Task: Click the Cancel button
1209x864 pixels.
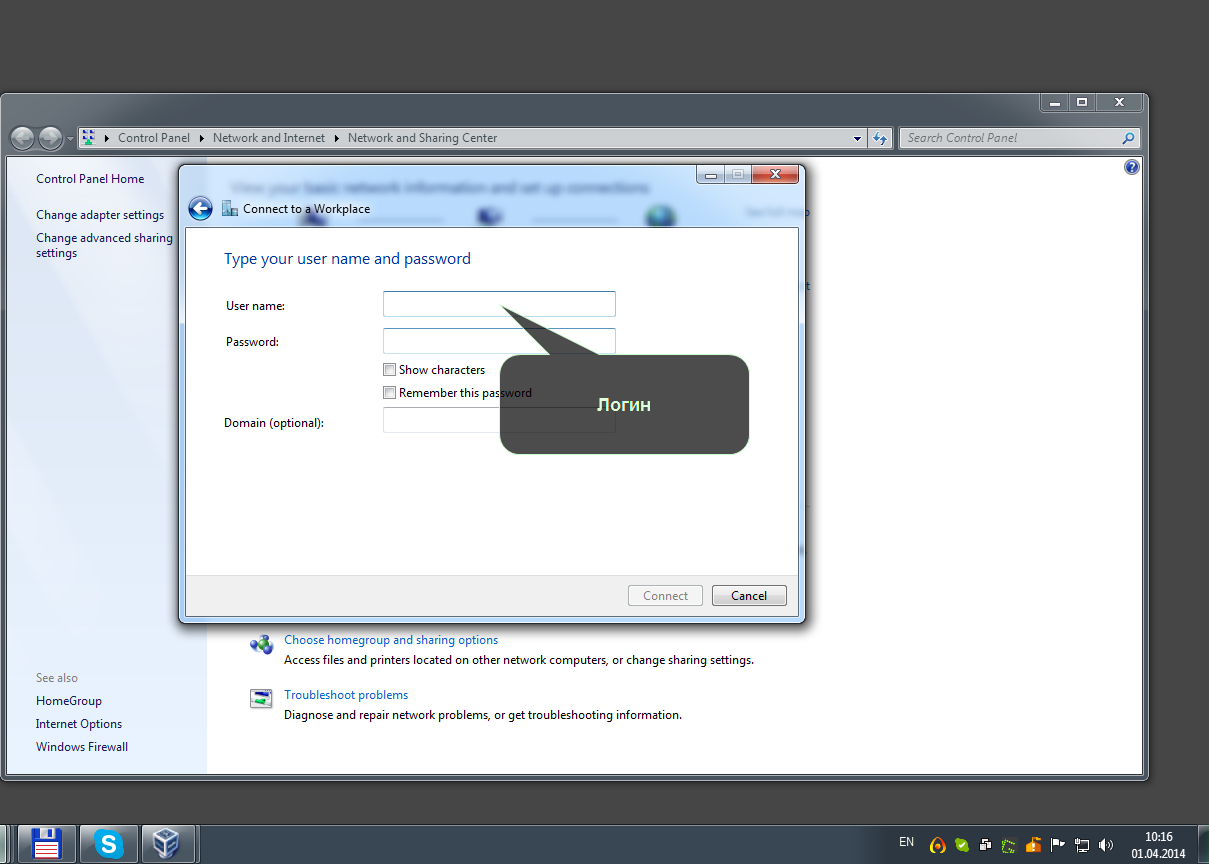Action: point(749,596)
